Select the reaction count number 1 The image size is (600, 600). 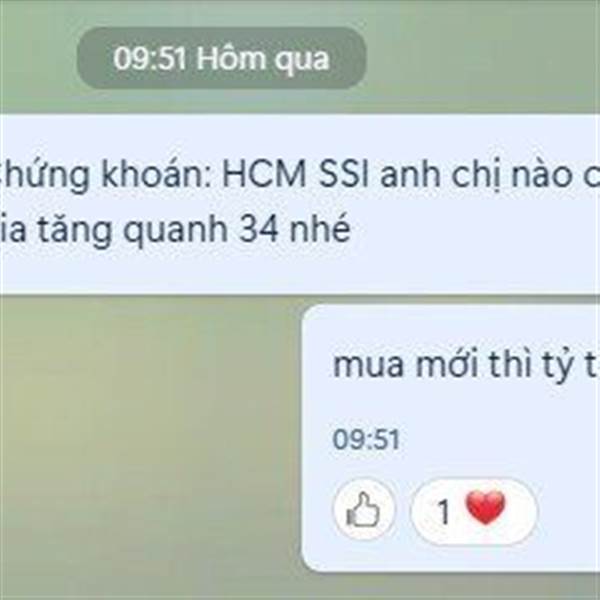pyautogui.click(x=444, y=512)
